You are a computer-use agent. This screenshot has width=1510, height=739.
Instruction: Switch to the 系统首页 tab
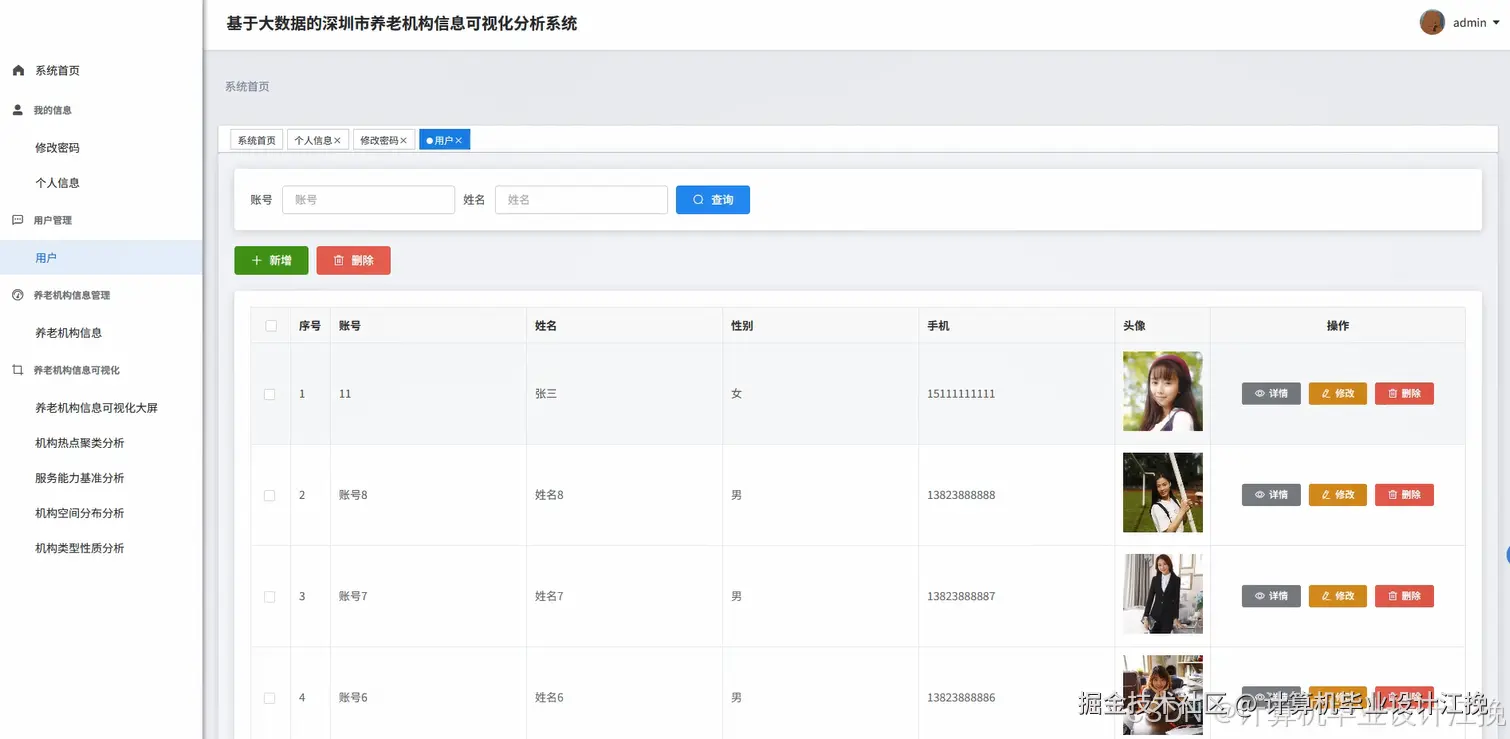(x=257, y=141)
